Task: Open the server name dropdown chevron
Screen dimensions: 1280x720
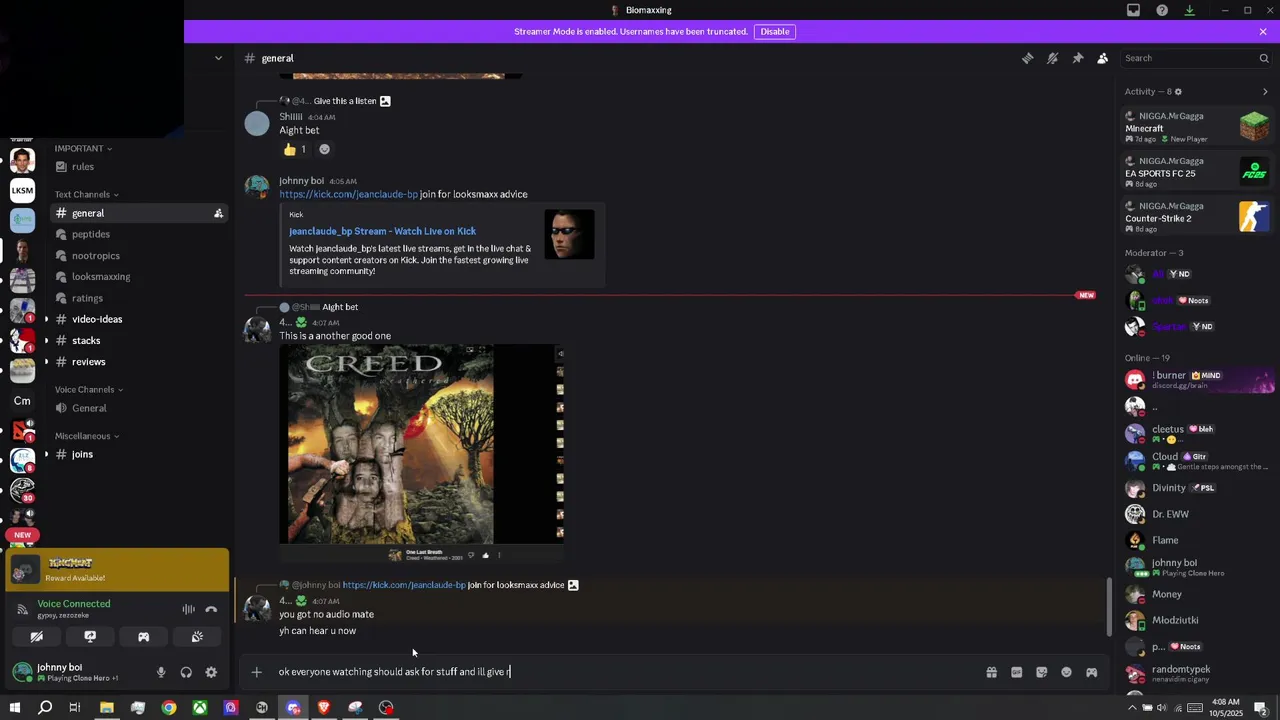Action: [x=218, y=58]
